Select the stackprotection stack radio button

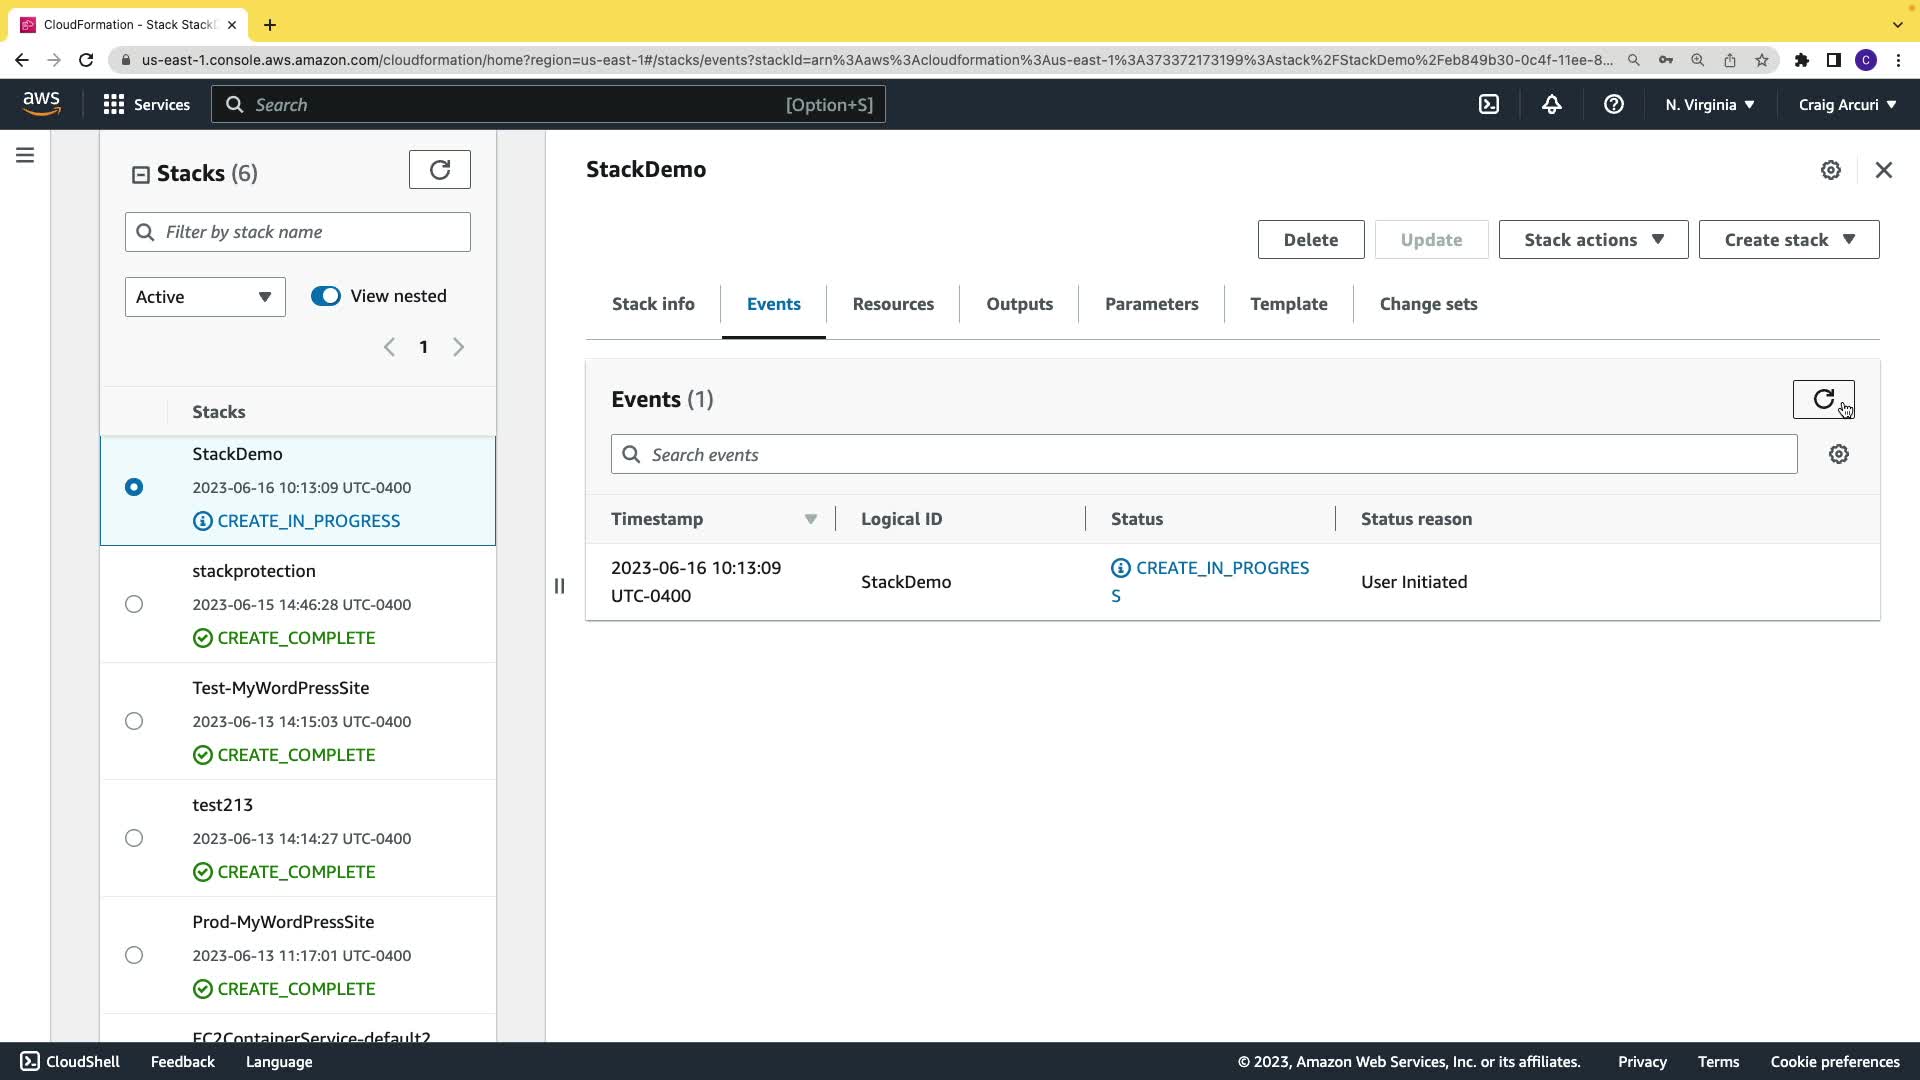point(134,604)
